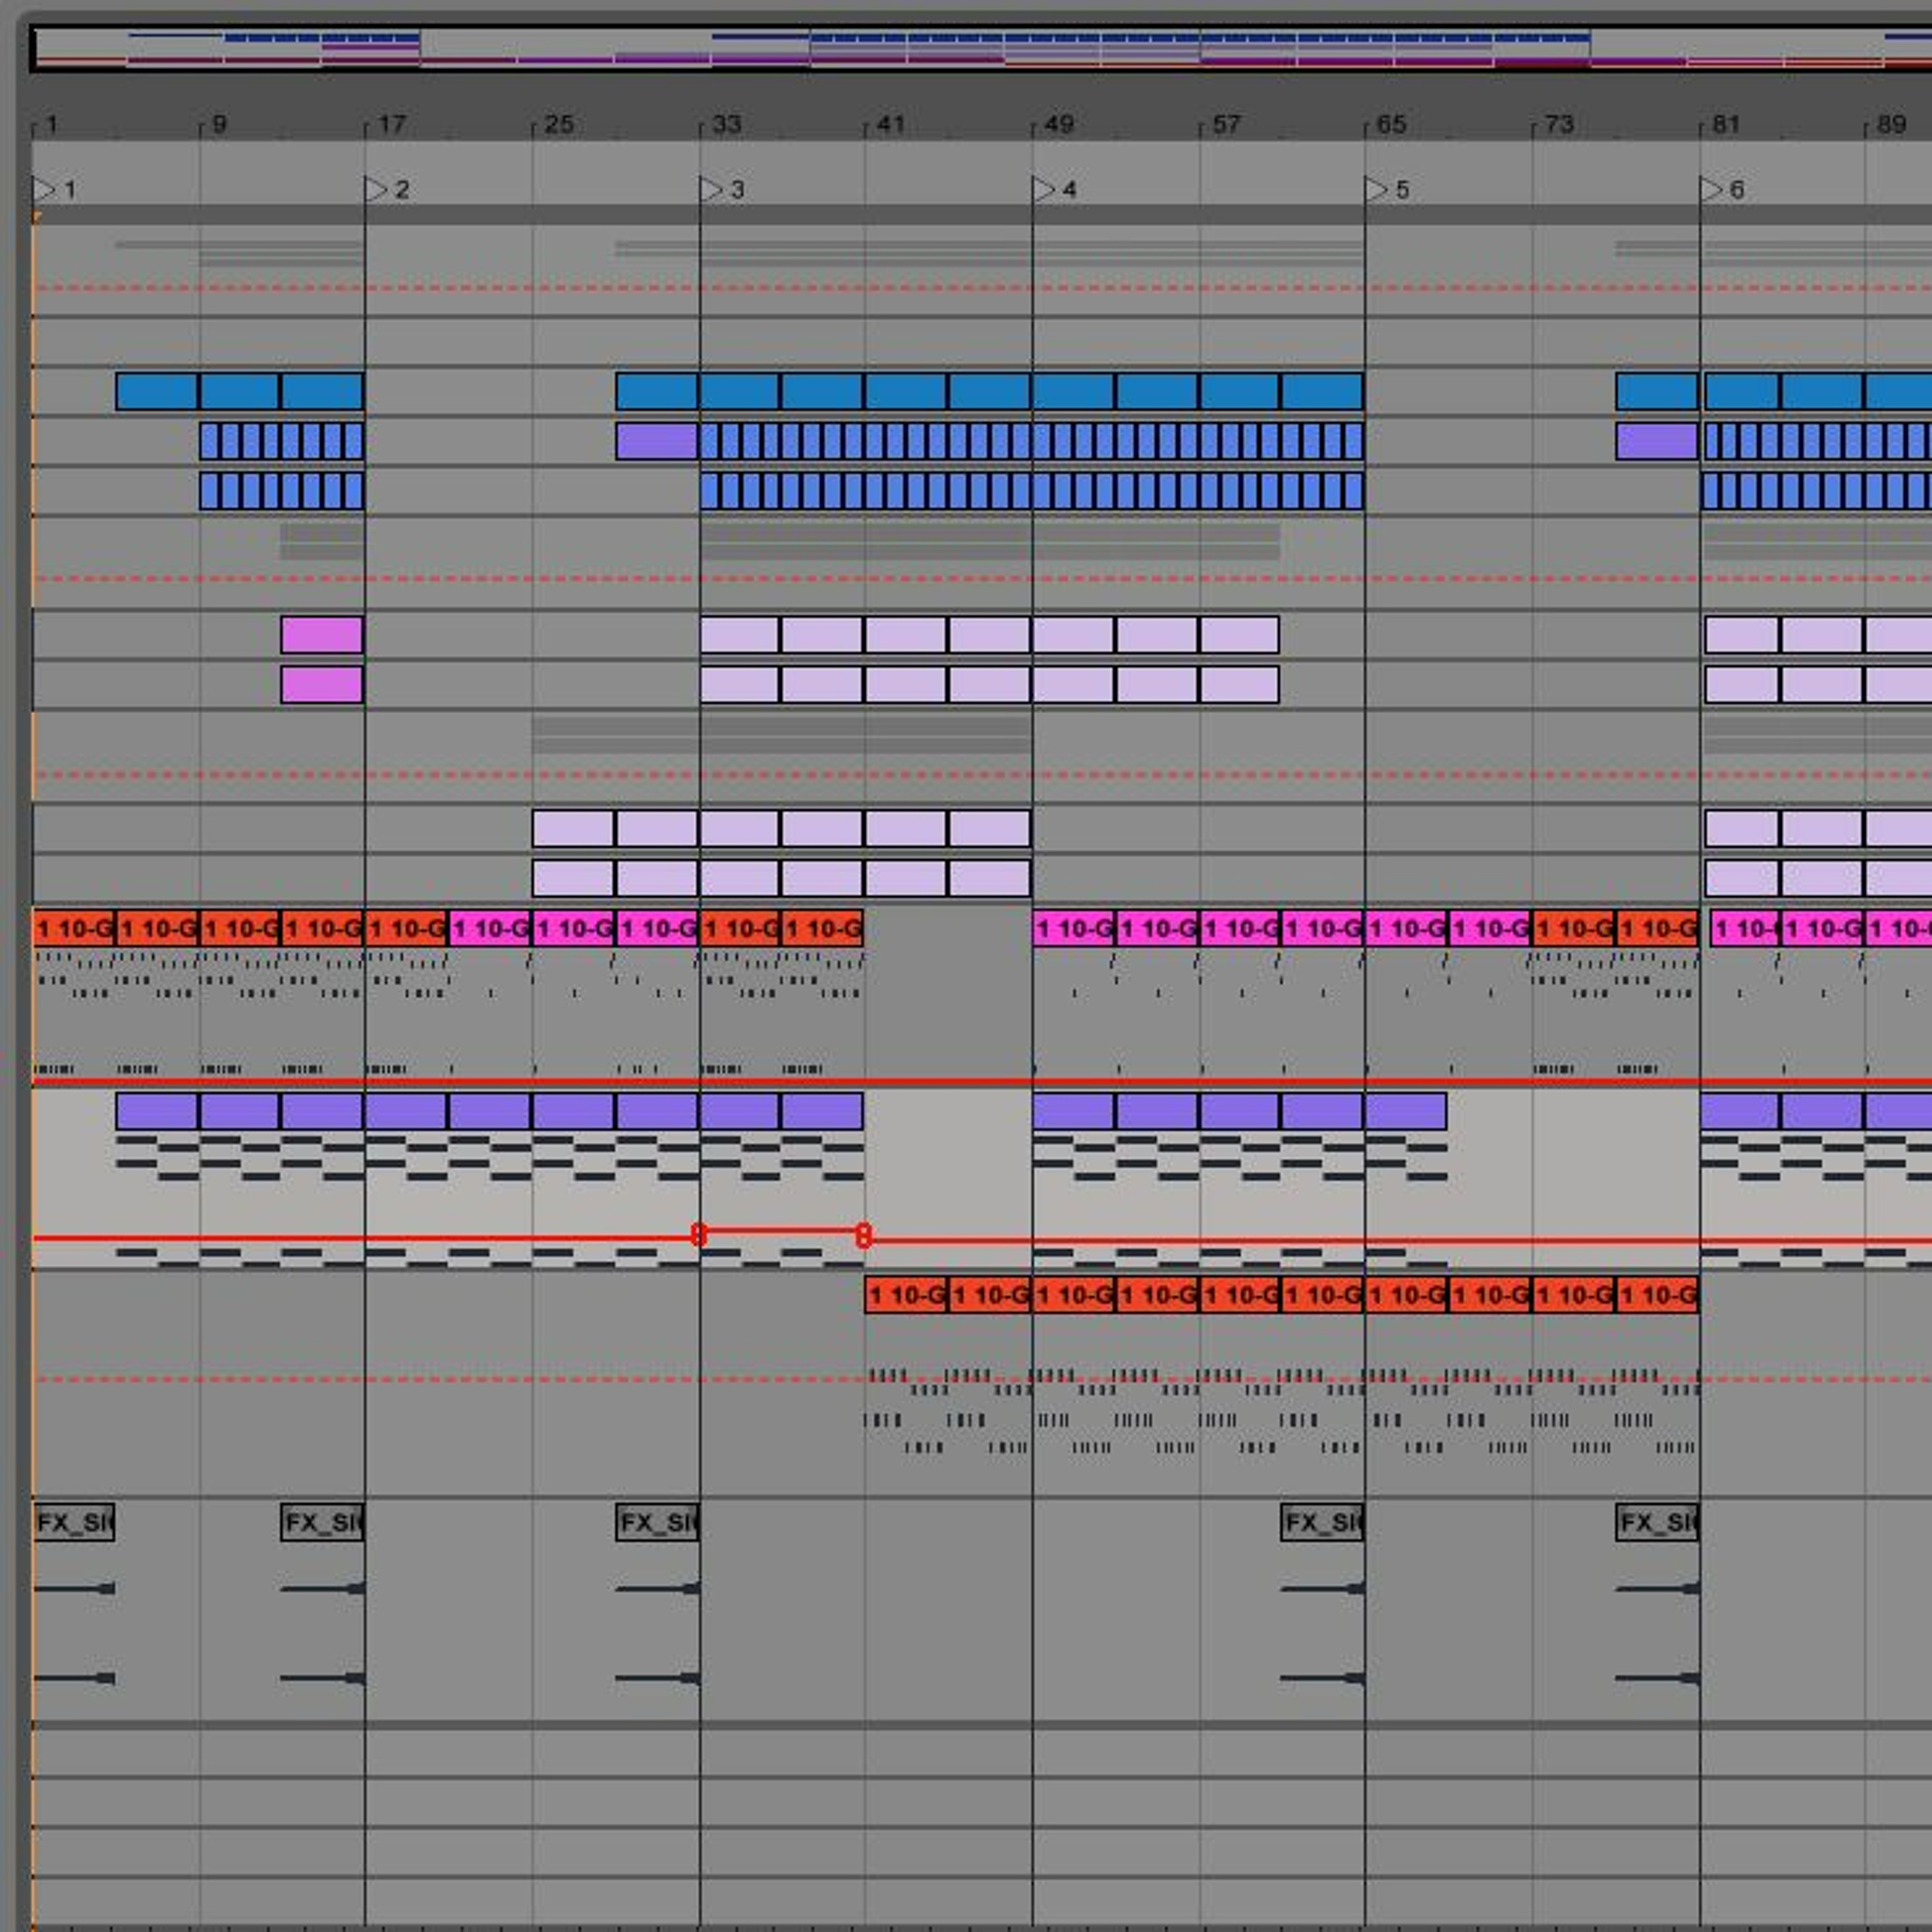
Task: Click first red automation breakpoint at bar 33
Action: [x=699, y=1235]
